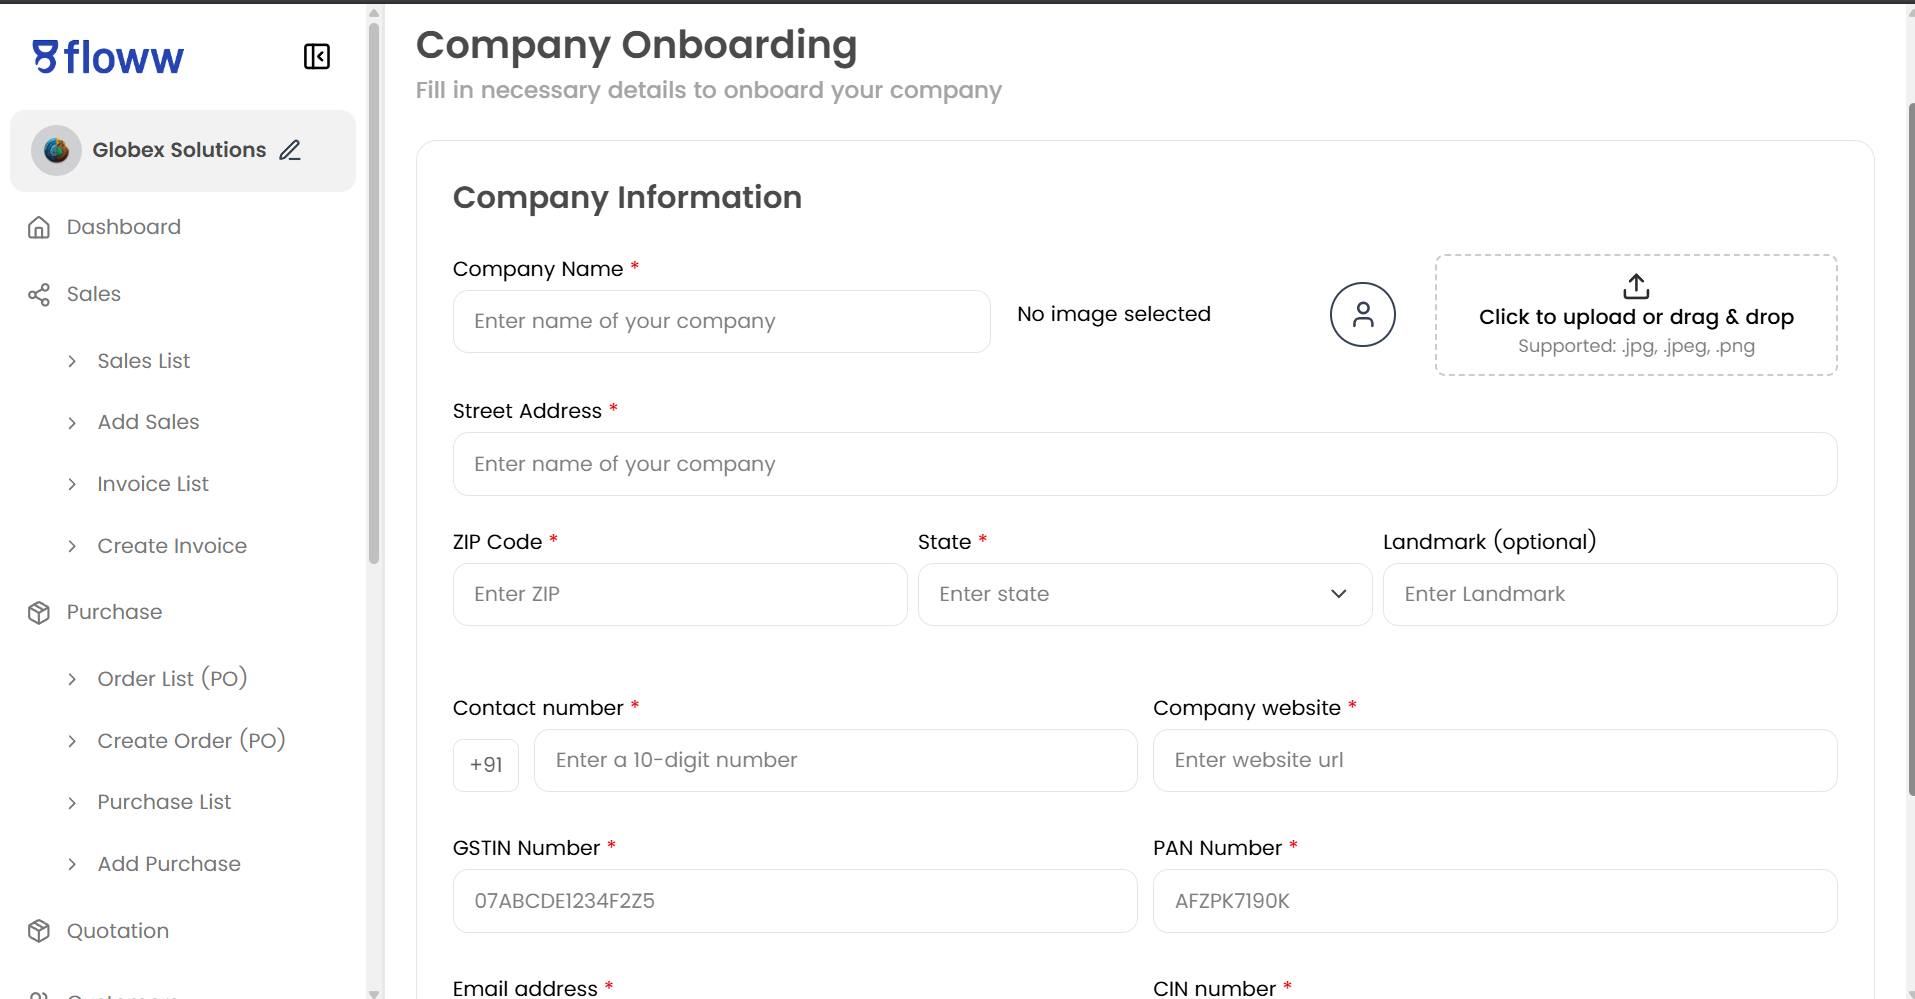Screen dimensions: 1915x999
Task: Click the Purchase box icon
Action: [x=39, y=613]
